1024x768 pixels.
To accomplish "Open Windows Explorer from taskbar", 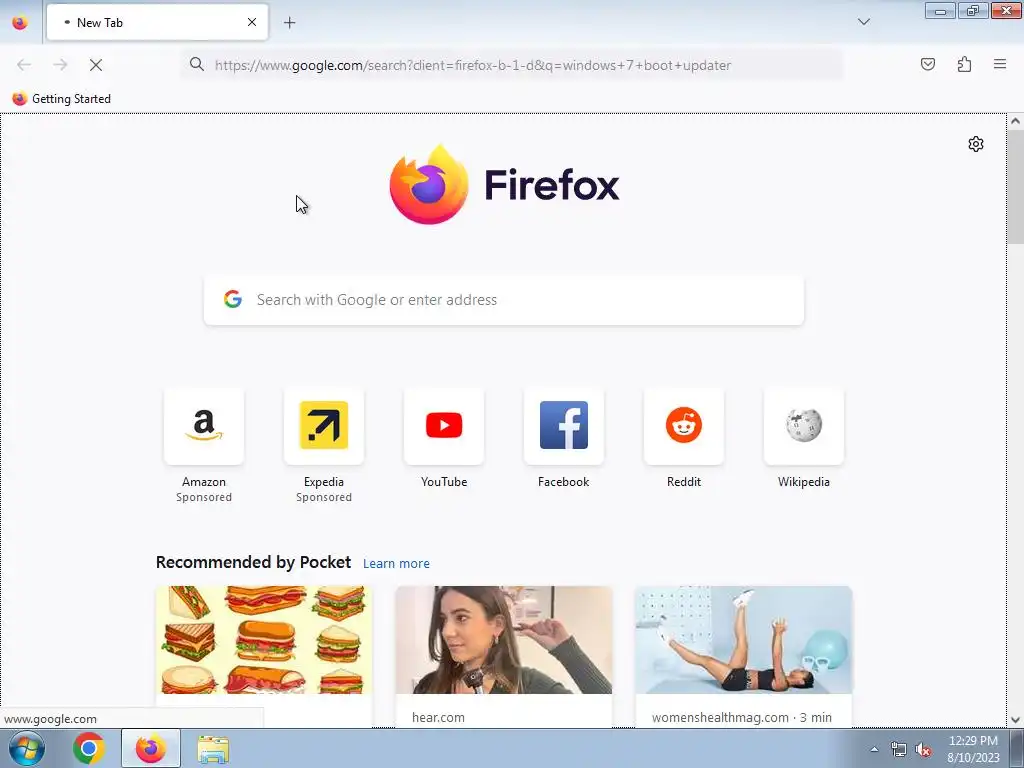I will (213, 748).
